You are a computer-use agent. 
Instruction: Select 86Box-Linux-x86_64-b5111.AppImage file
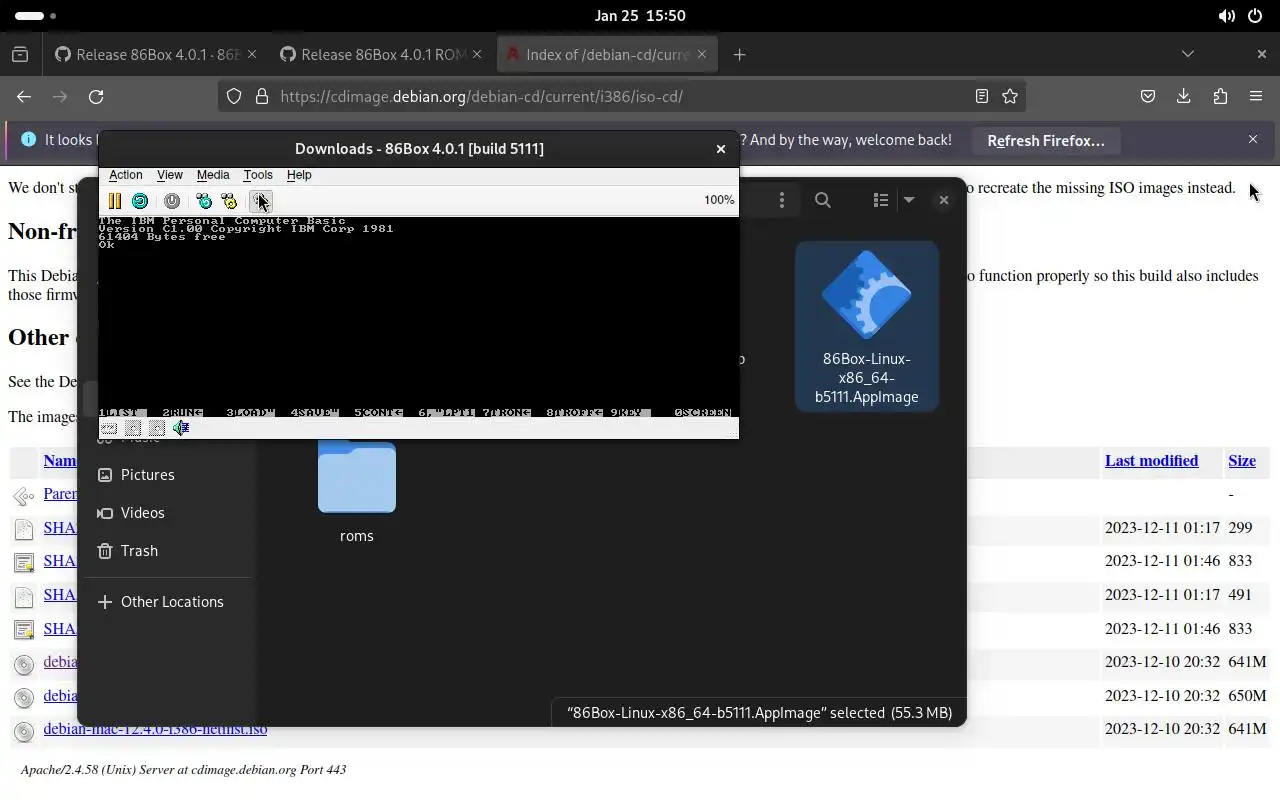[866, 327]
